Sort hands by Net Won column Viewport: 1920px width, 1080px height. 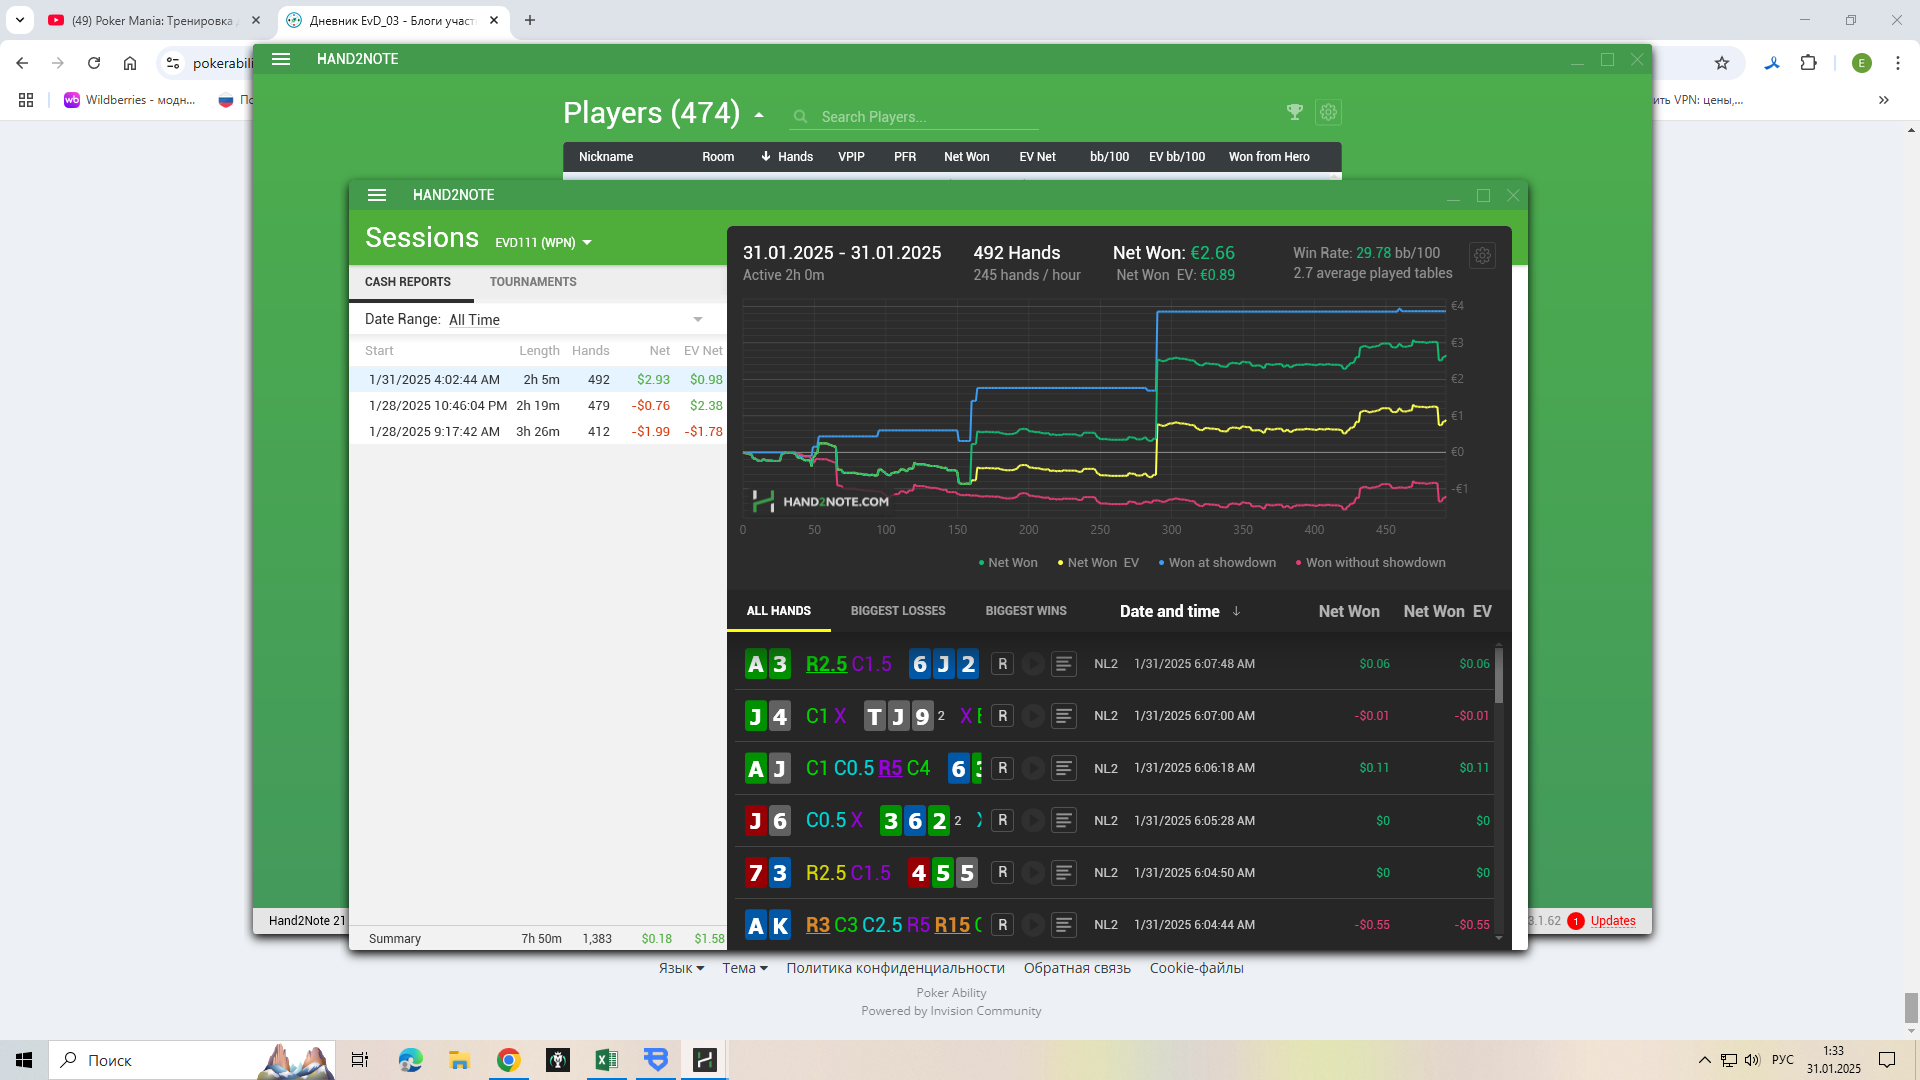pos(1349,611)
